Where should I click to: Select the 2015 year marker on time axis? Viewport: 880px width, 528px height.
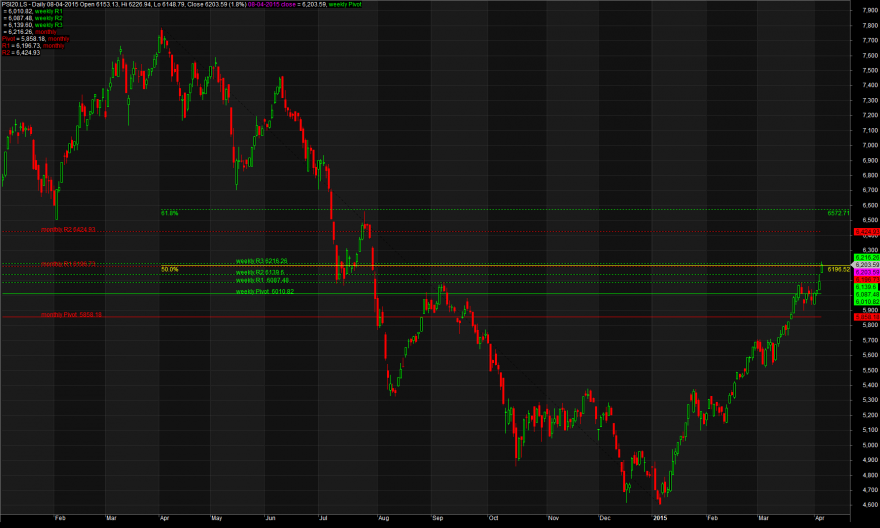[660, 518]
